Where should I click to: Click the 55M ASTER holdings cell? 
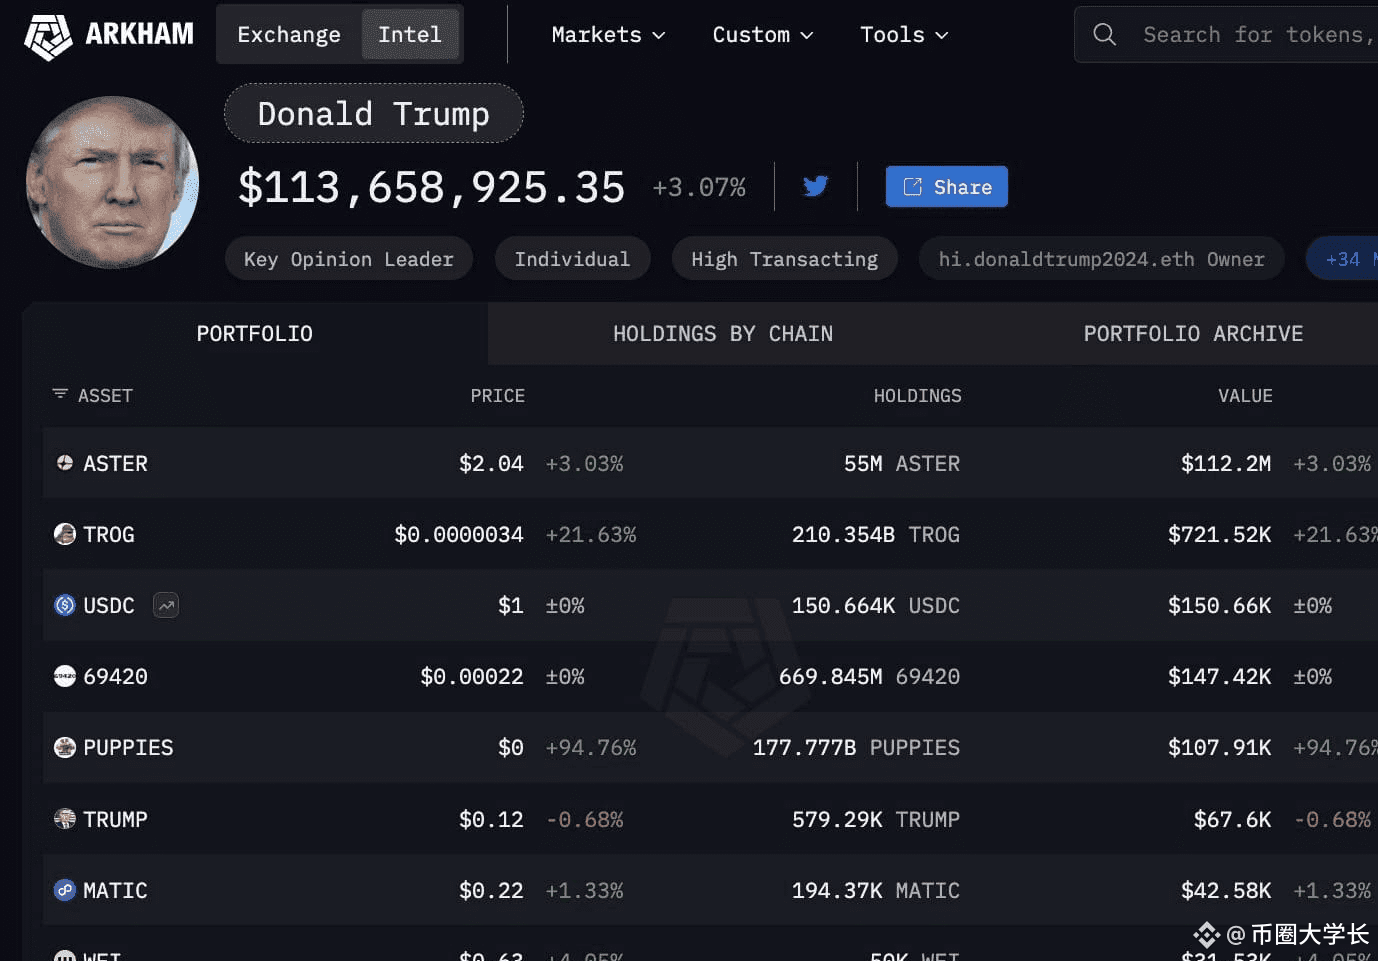pyautogui.click(x=902, y=463)
